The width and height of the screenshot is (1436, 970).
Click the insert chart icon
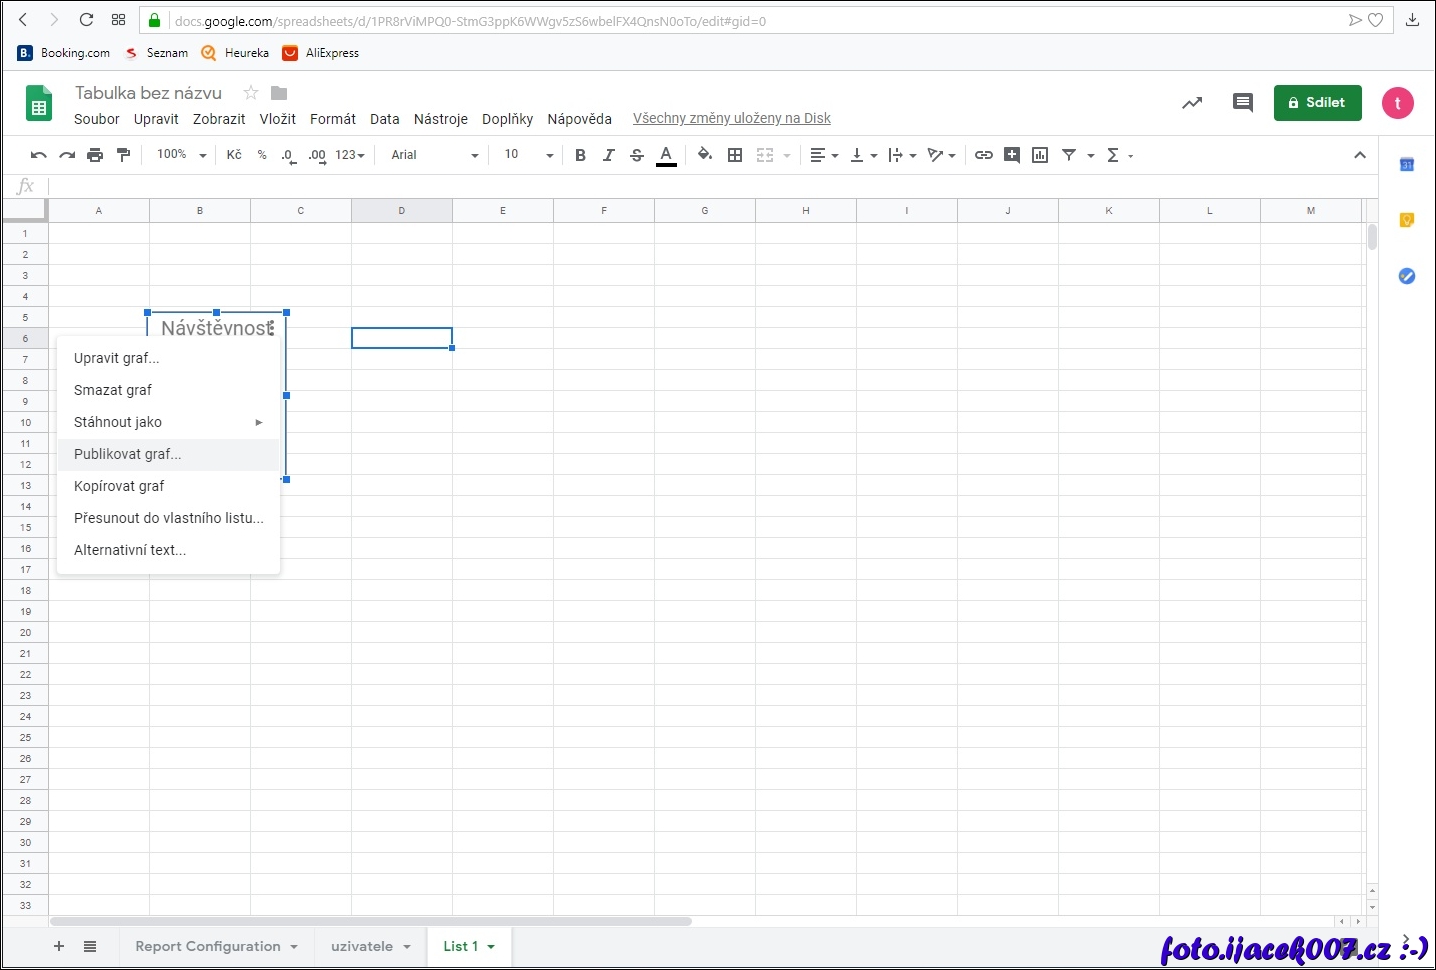tap(1040, 155)
